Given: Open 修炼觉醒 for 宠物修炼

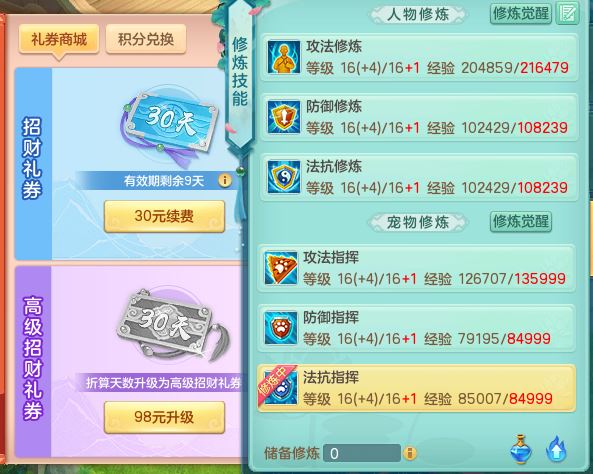Looking at the screenshot, I should point(521,221).
